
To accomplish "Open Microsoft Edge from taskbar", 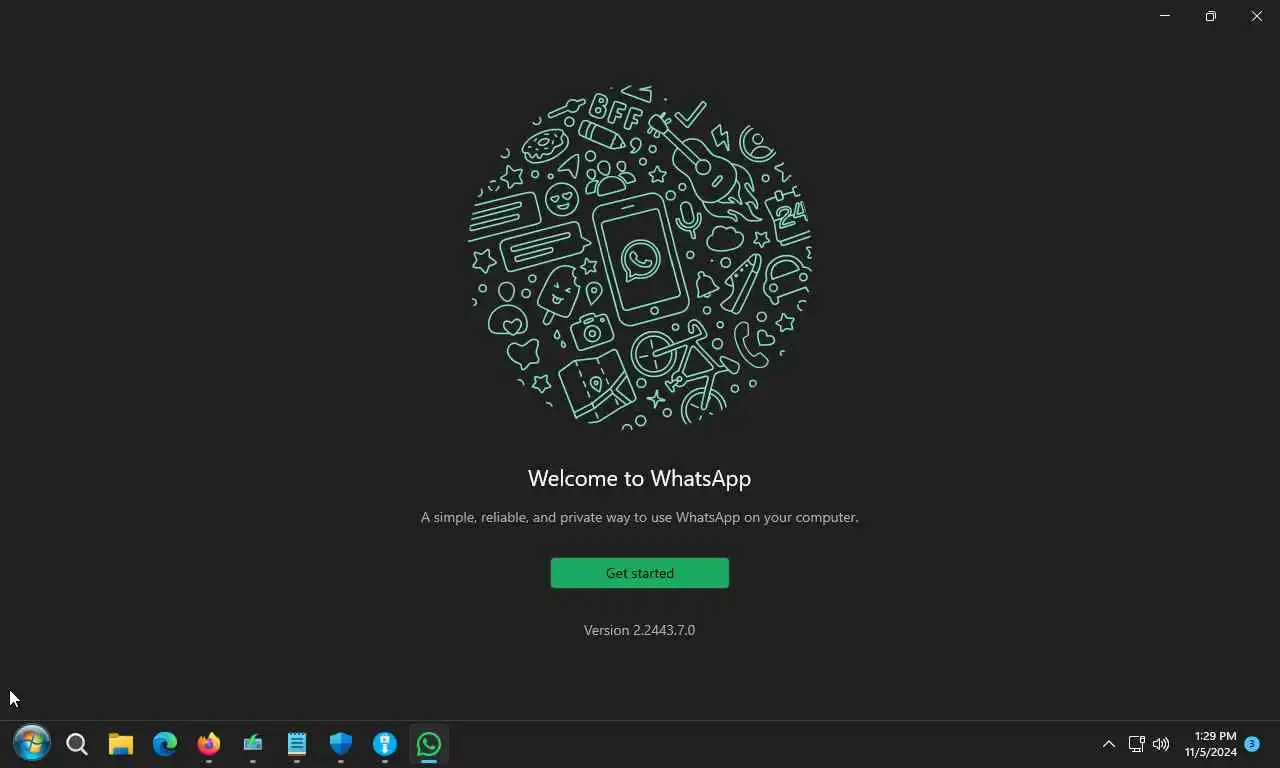I will tap(165, 744).
